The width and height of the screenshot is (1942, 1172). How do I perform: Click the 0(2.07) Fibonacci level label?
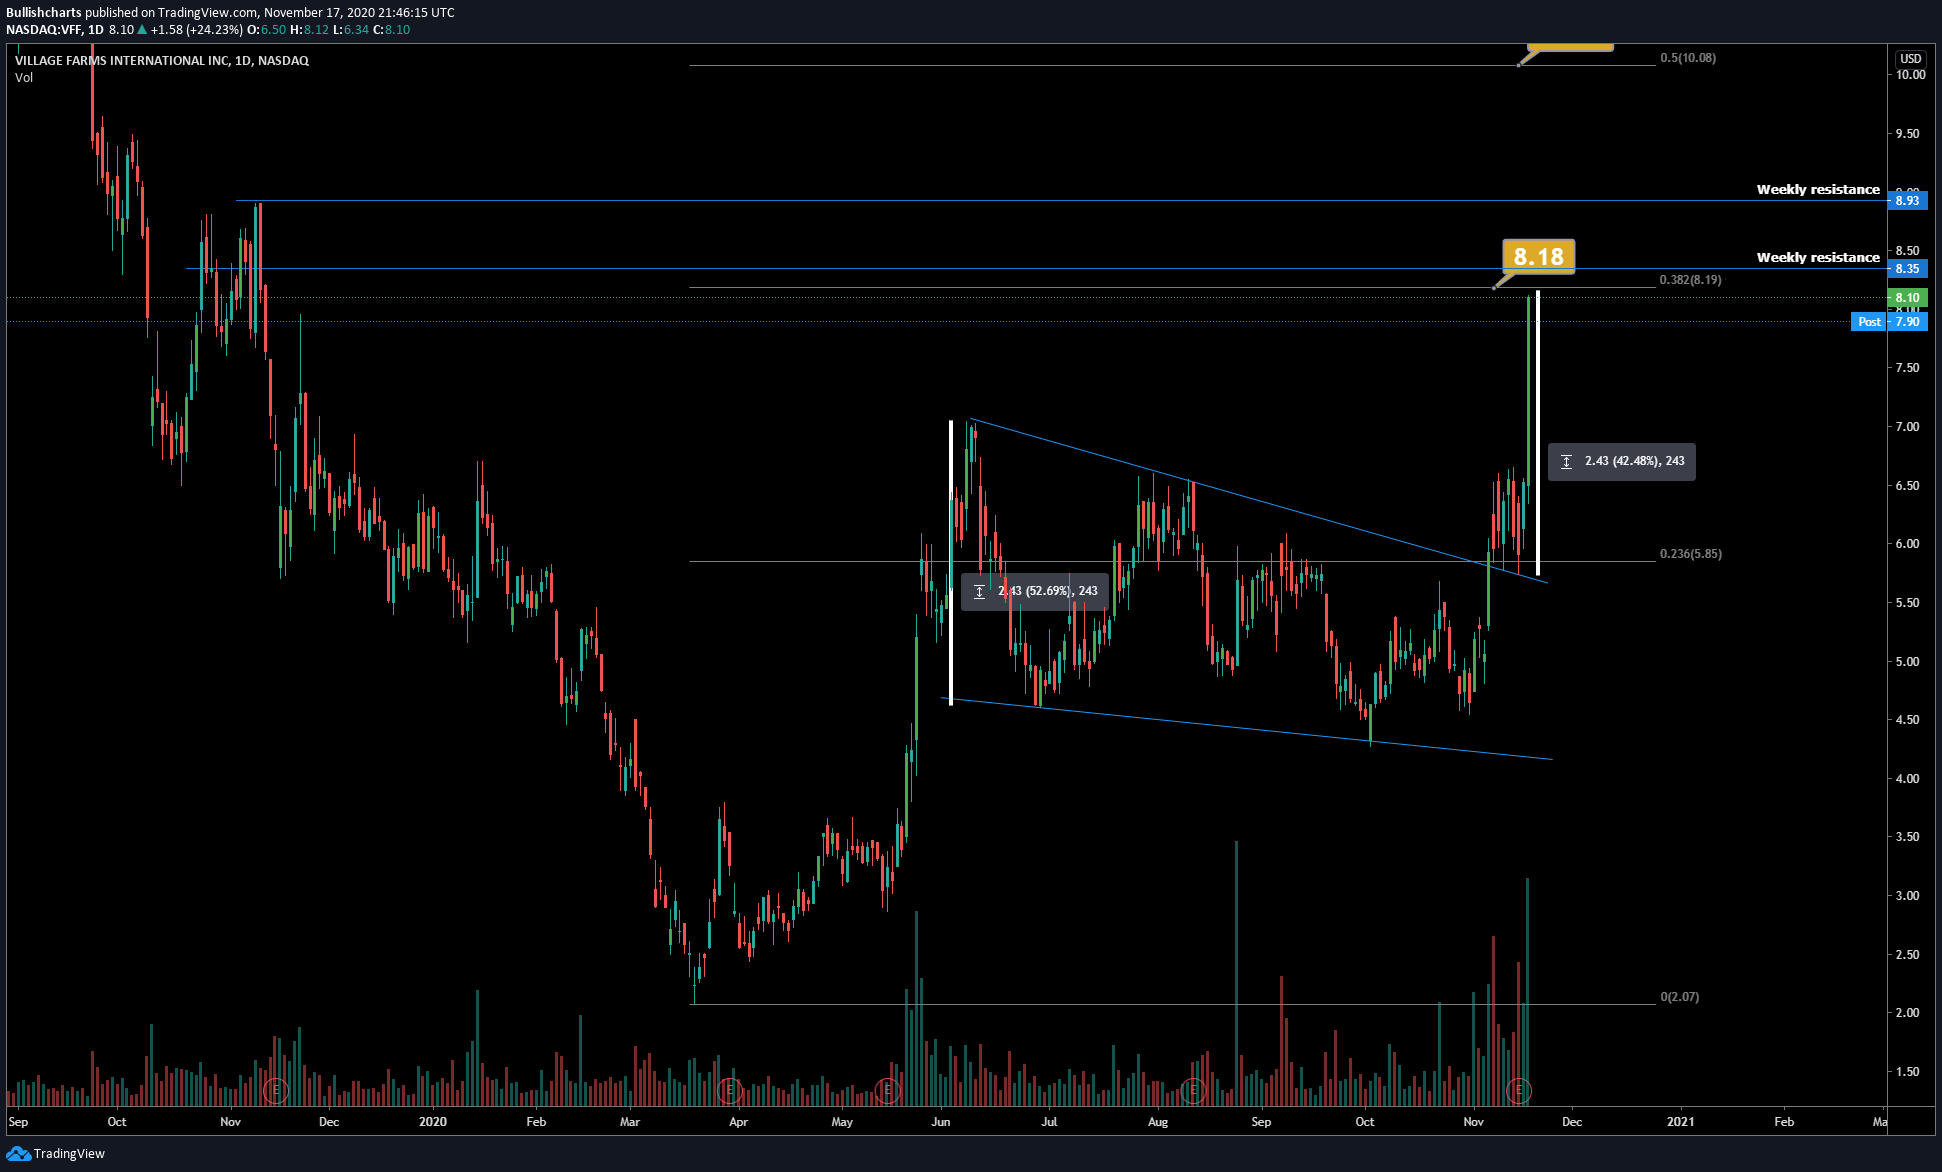[x=1679, y=997]
